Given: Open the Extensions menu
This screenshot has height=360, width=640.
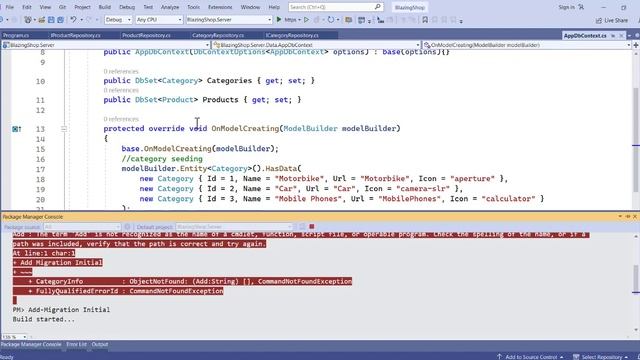Looking at the screenshot, I should 220,7.
